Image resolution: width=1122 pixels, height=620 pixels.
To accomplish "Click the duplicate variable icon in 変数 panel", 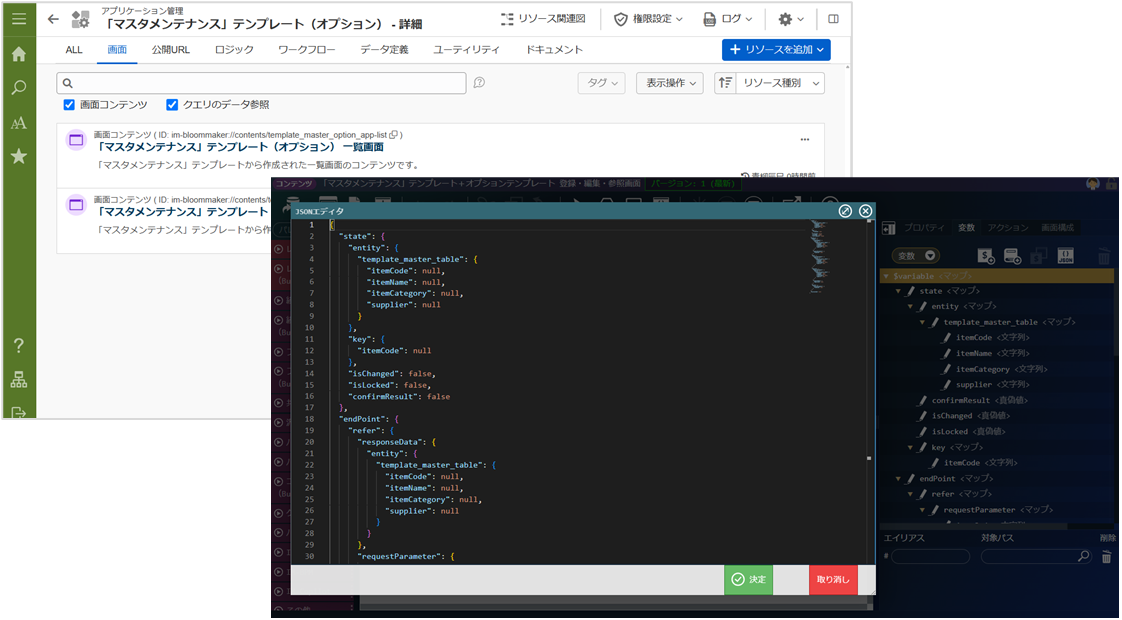I will pyautogui.click(x=1039, y=256).
